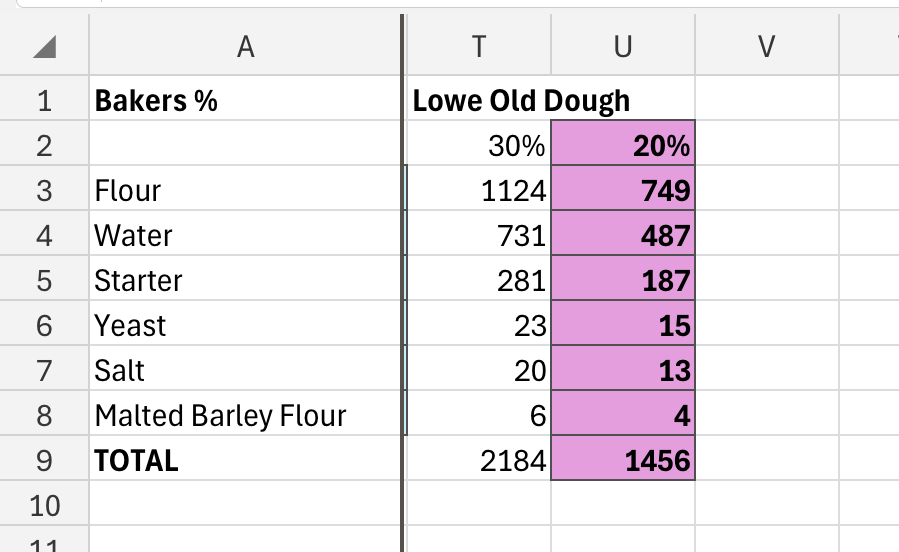Select the pink total cell 1456
Image resolution: width=899 pixels, height=552 pixels.
tap(622, 460)
